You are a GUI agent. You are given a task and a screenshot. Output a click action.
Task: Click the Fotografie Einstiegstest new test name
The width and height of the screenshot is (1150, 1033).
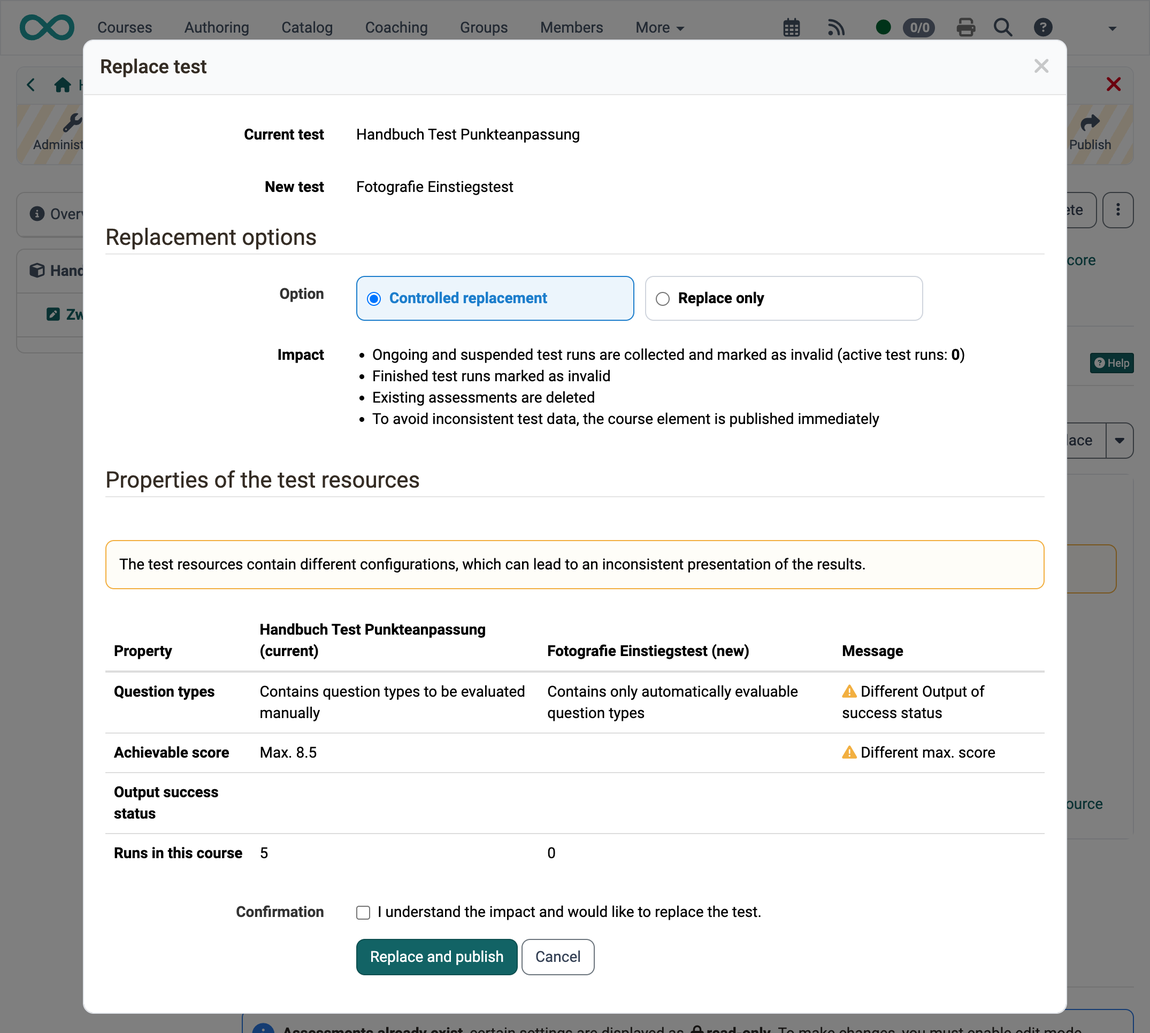coord(435,187)
